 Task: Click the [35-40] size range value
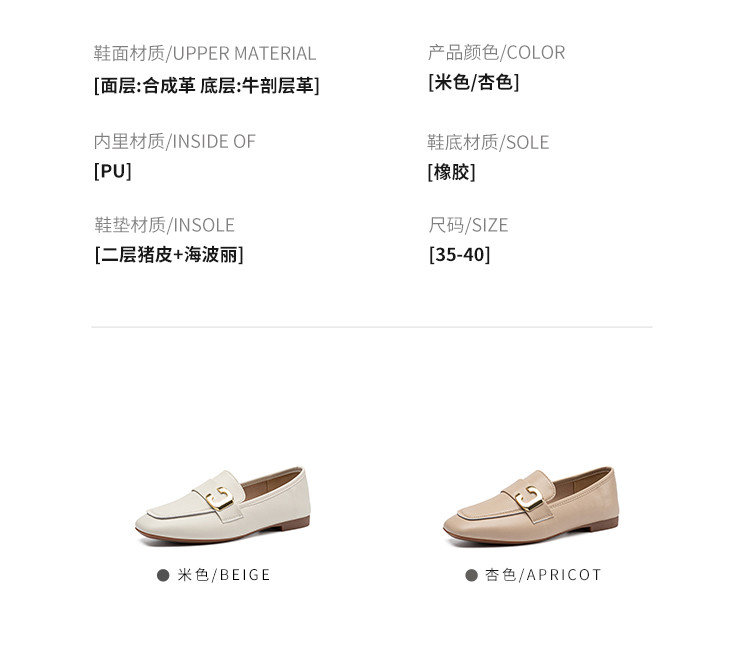[x=460, y=255]
